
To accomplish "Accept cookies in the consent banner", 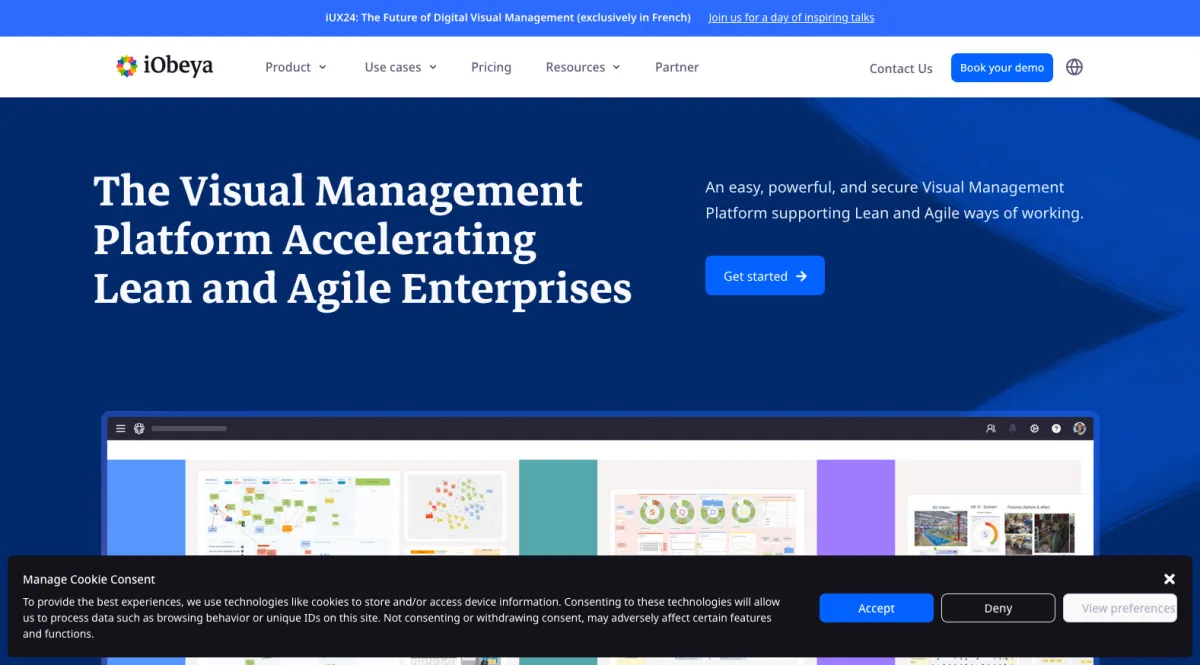I will [876, 608].
